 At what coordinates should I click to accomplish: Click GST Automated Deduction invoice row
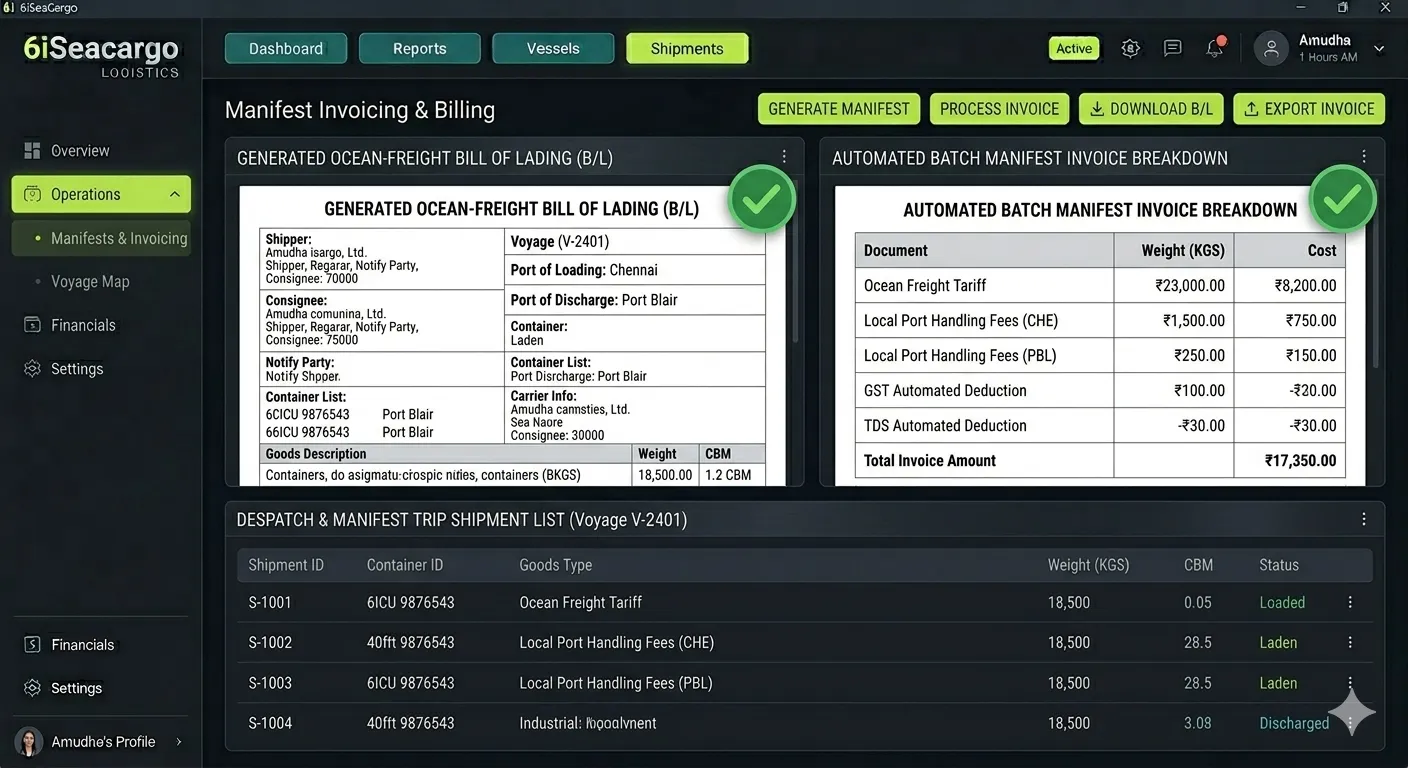click(x=1100, y=390)
